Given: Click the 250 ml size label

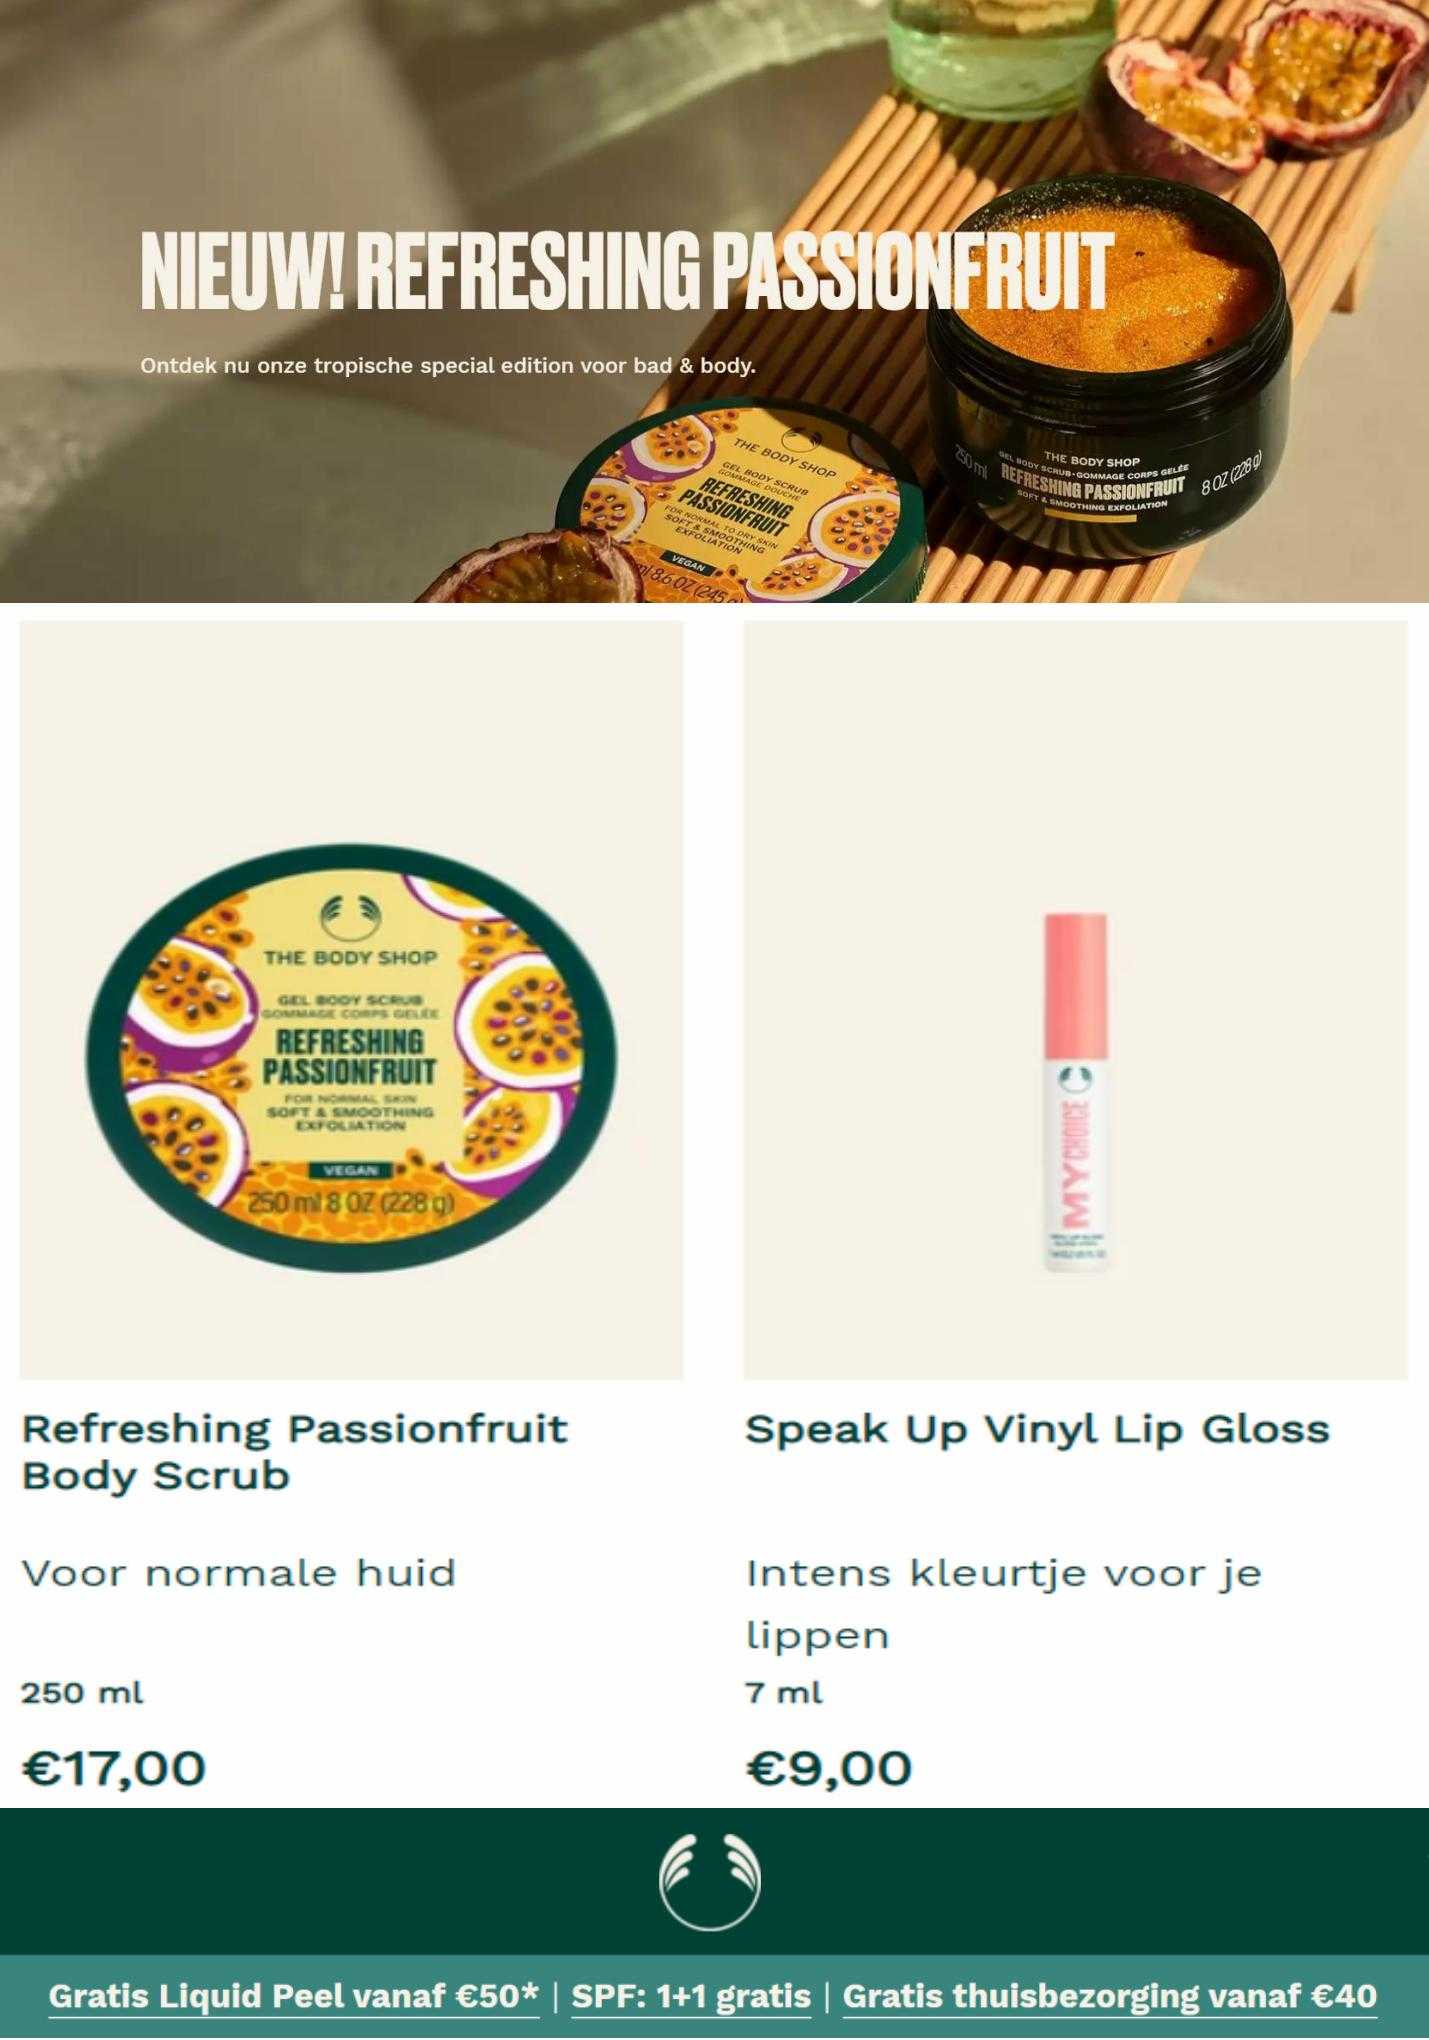Looking at the screenshot, I should coord(82,1693).
